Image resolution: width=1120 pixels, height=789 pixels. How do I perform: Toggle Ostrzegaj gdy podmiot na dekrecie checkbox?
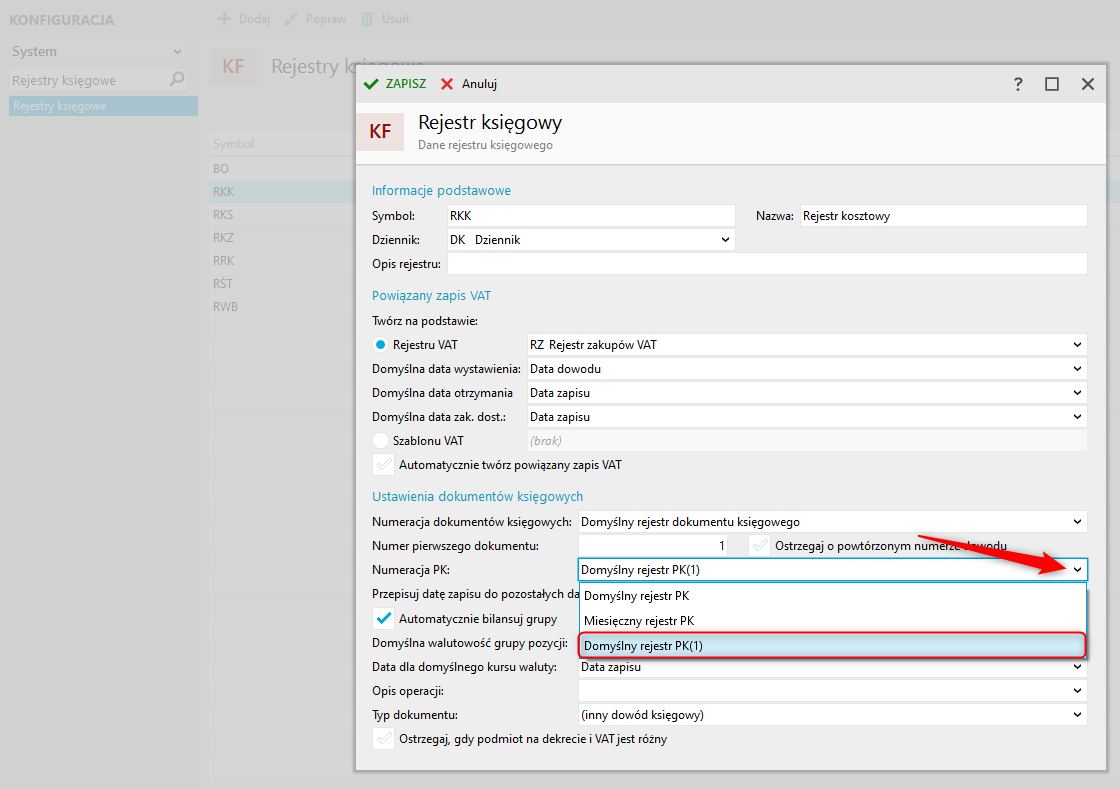[x=384, y=739]
